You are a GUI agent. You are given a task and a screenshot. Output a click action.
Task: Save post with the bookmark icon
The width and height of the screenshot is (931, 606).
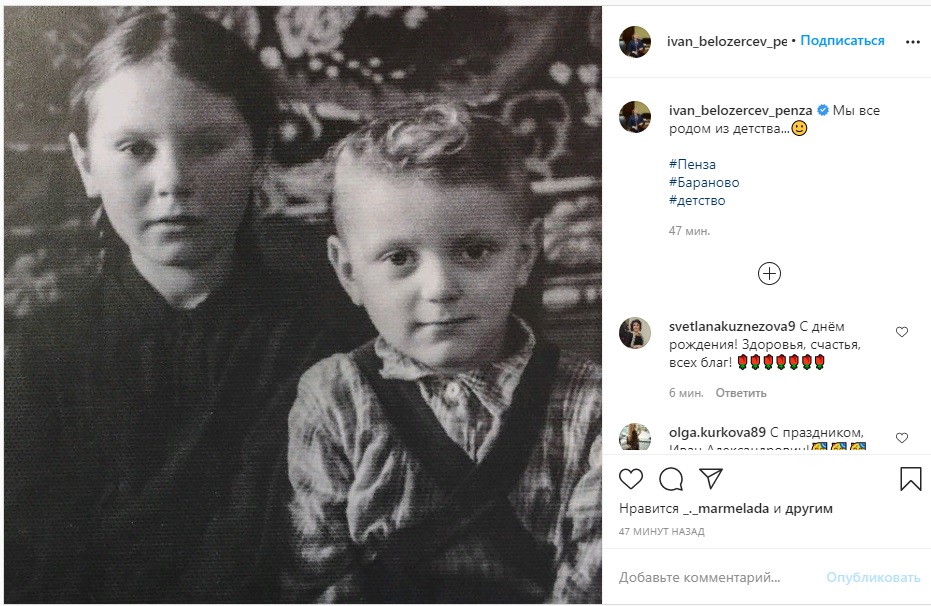[x=910, y=479]
